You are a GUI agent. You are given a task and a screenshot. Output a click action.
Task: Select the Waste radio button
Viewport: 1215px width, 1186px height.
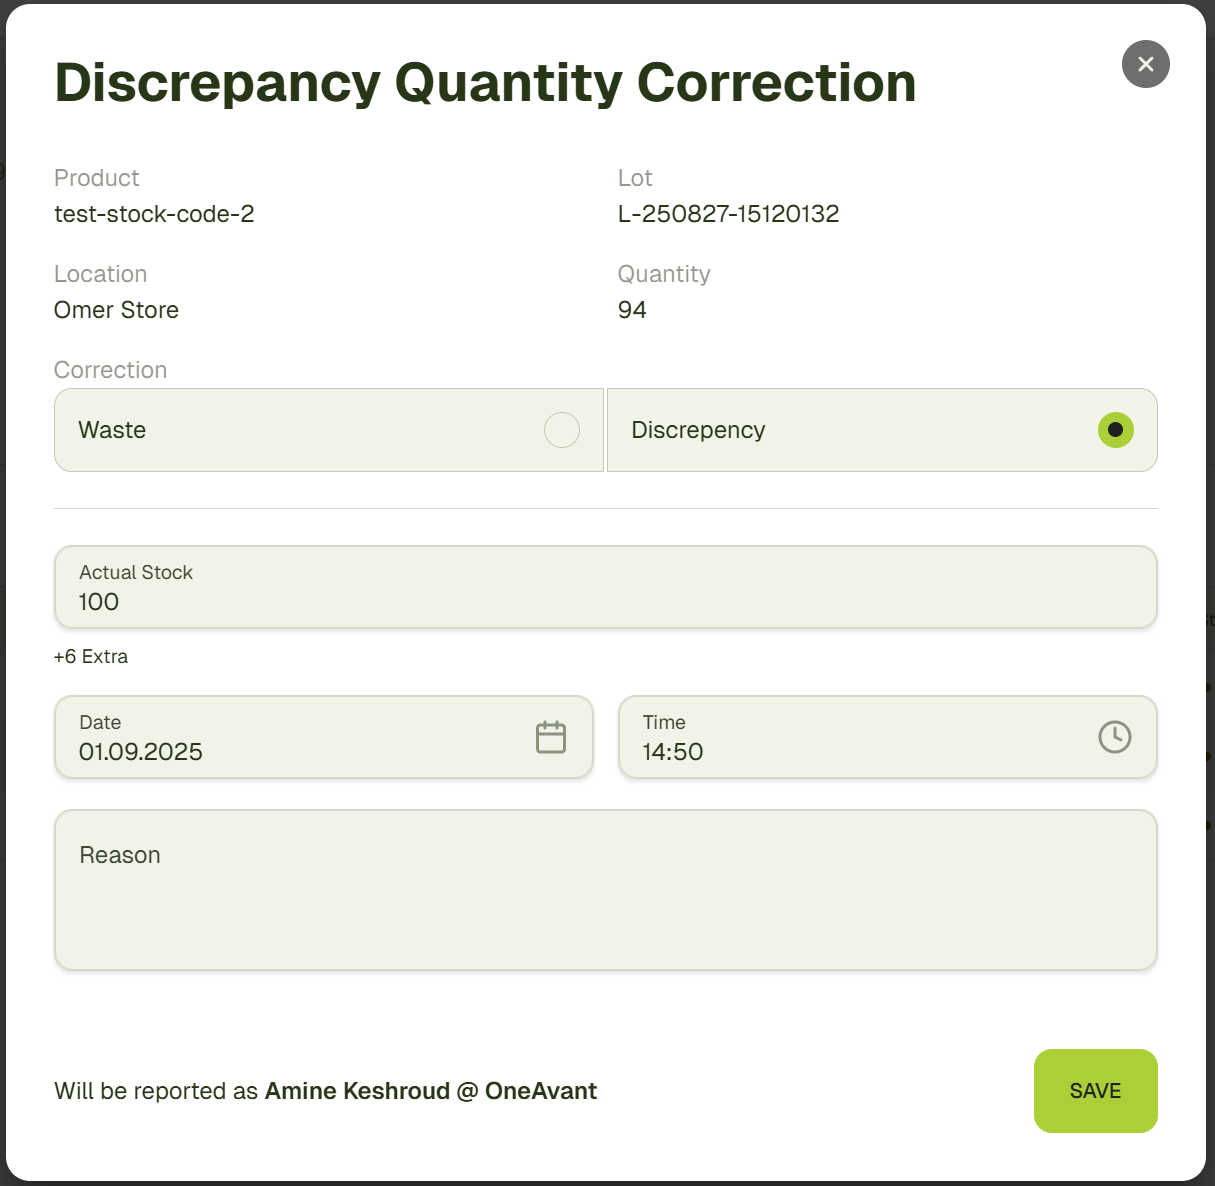[x=561, y=430]
